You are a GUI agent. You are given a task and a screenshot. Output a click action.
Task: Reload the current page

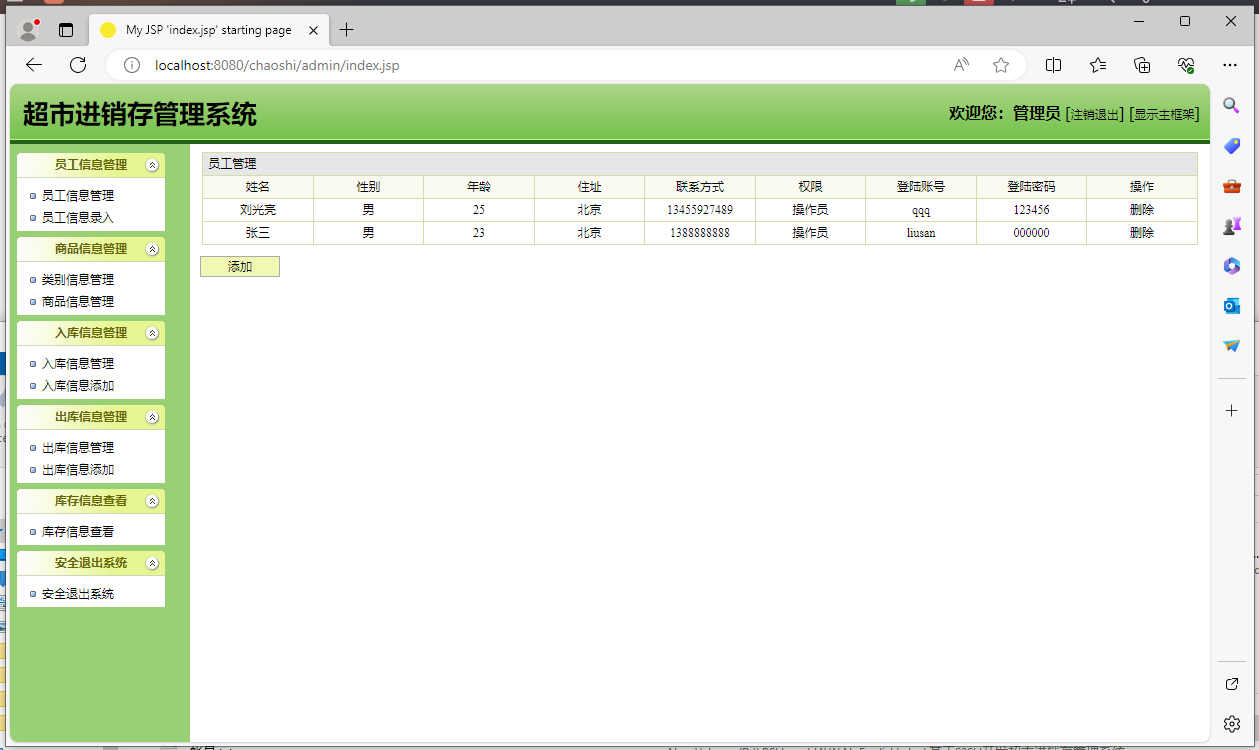tap(78, 65)
